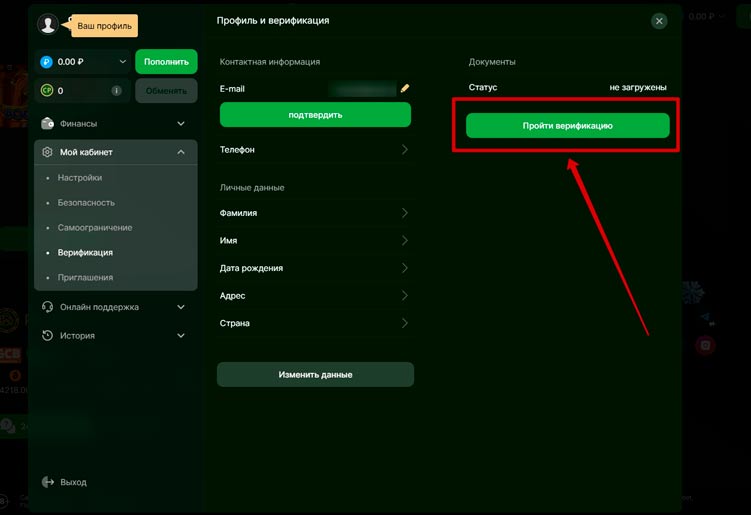Click the не загружены status value
The width and height of the screenshot is (751, 515).
(637, 87)
